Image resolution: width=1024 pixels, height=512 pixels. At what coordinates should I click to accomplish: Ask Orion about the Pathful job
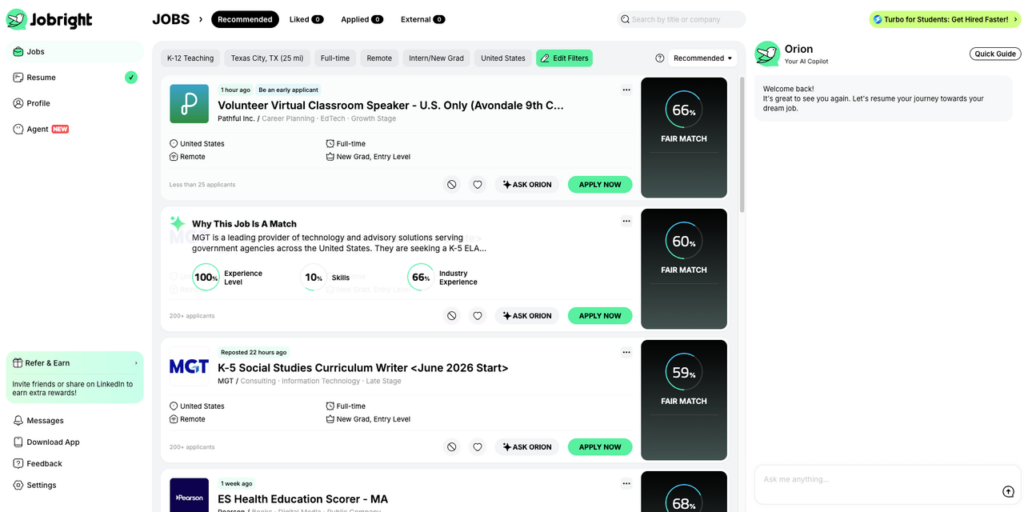pos(527,185)
